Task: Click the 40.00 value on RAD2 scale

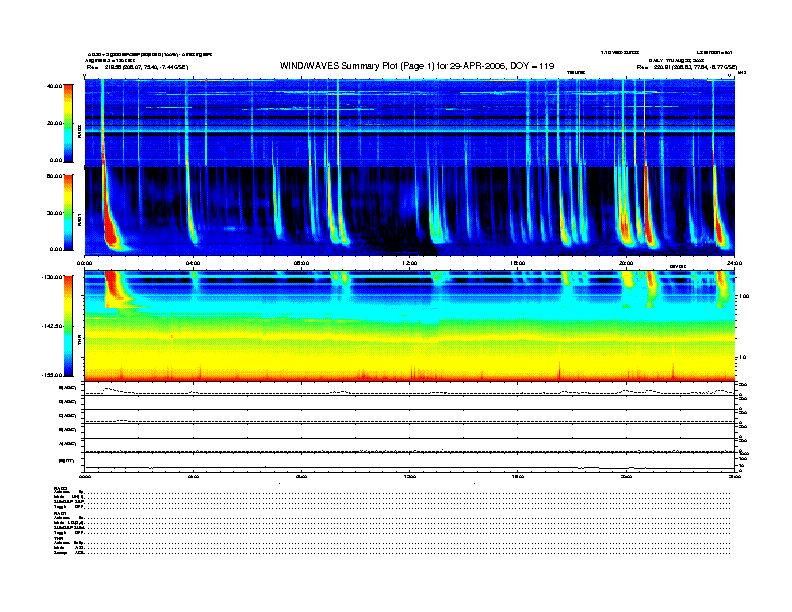Action: [54, 86]
